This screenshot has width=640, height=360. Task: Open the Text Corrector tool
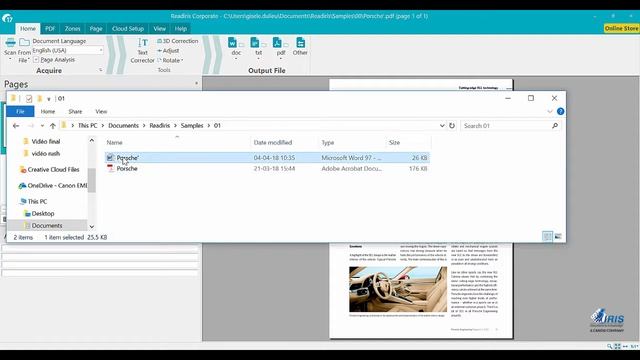coord(142,51)
